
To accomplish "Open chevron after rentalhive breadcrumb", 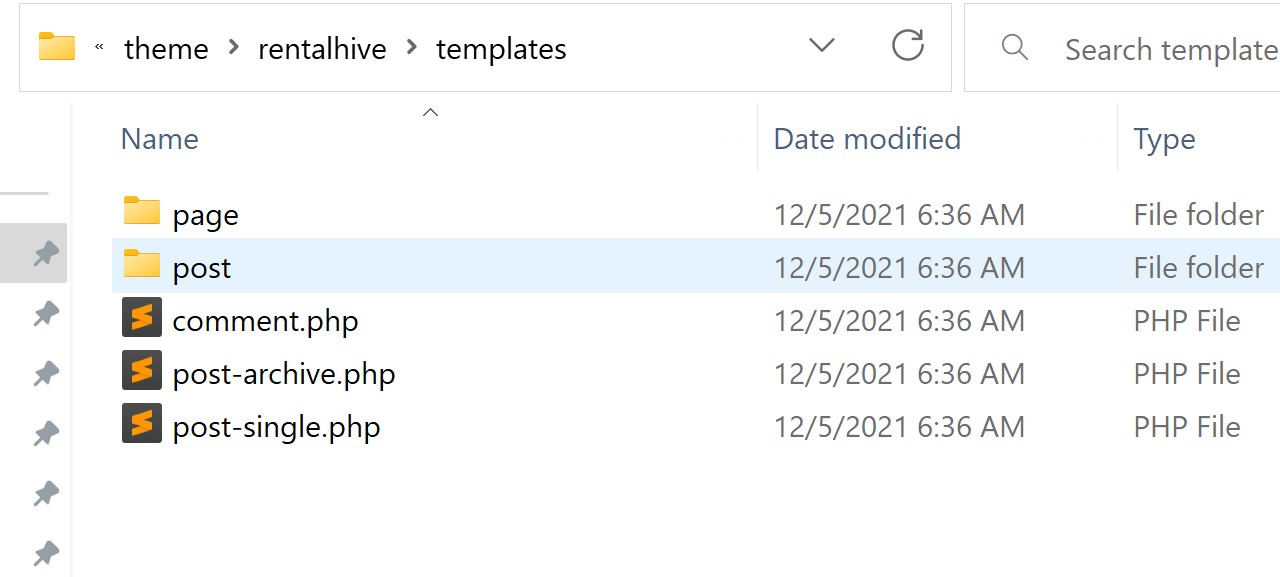I will (411, 48).
